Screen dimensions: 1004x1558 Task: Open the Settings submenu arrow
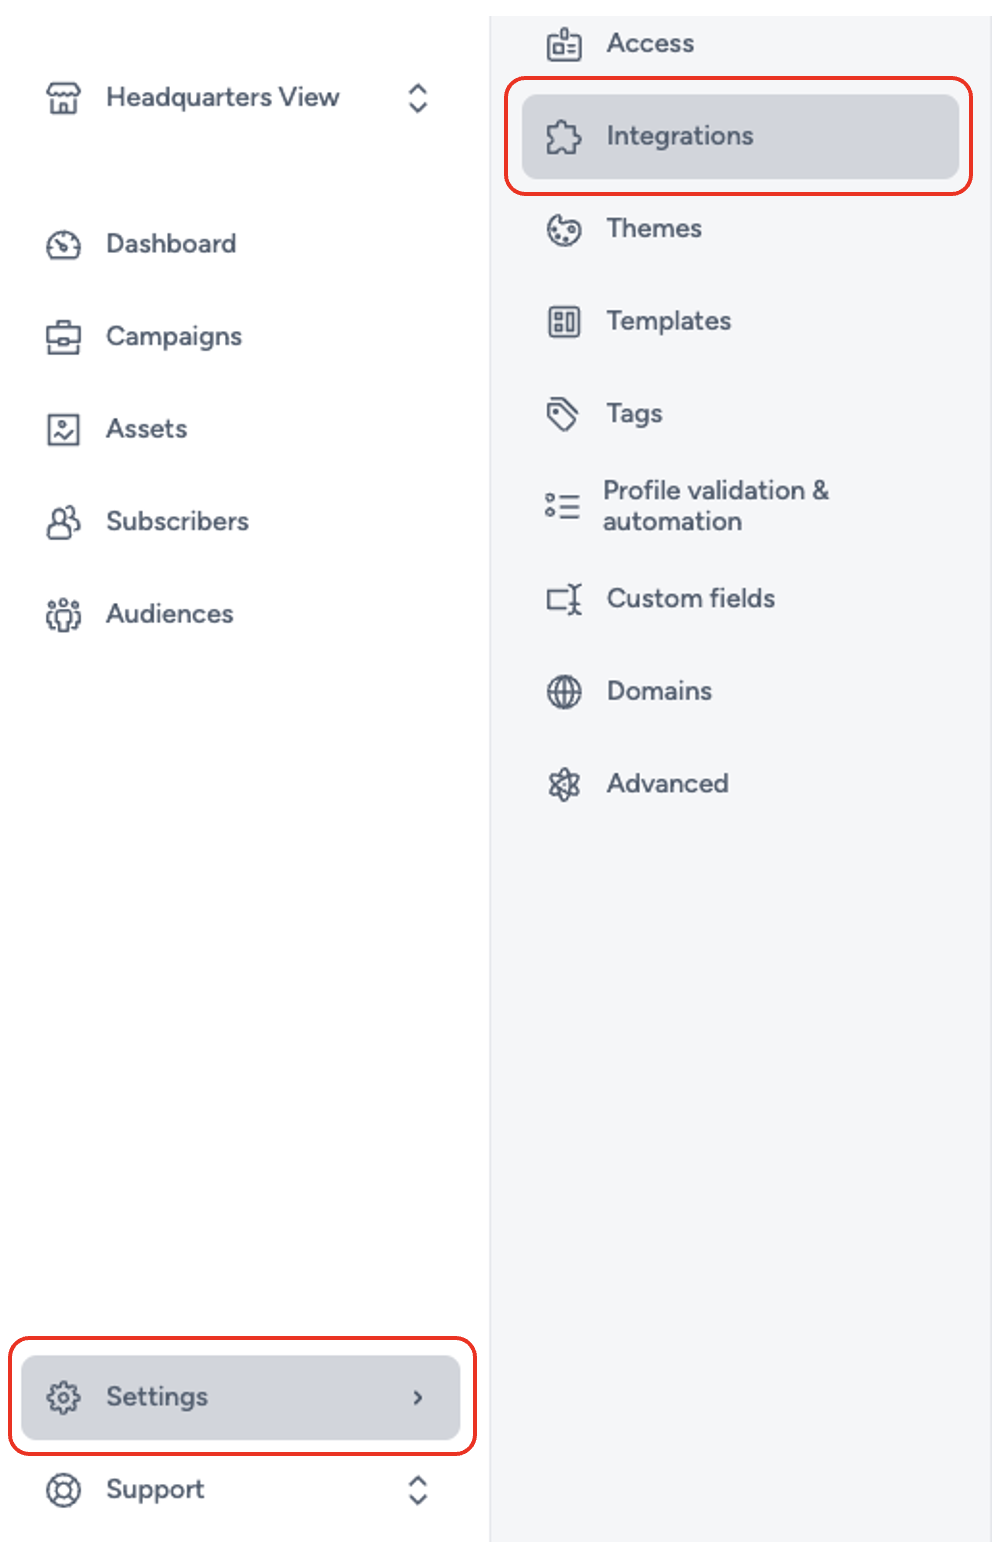click(x=418, y=1398)
